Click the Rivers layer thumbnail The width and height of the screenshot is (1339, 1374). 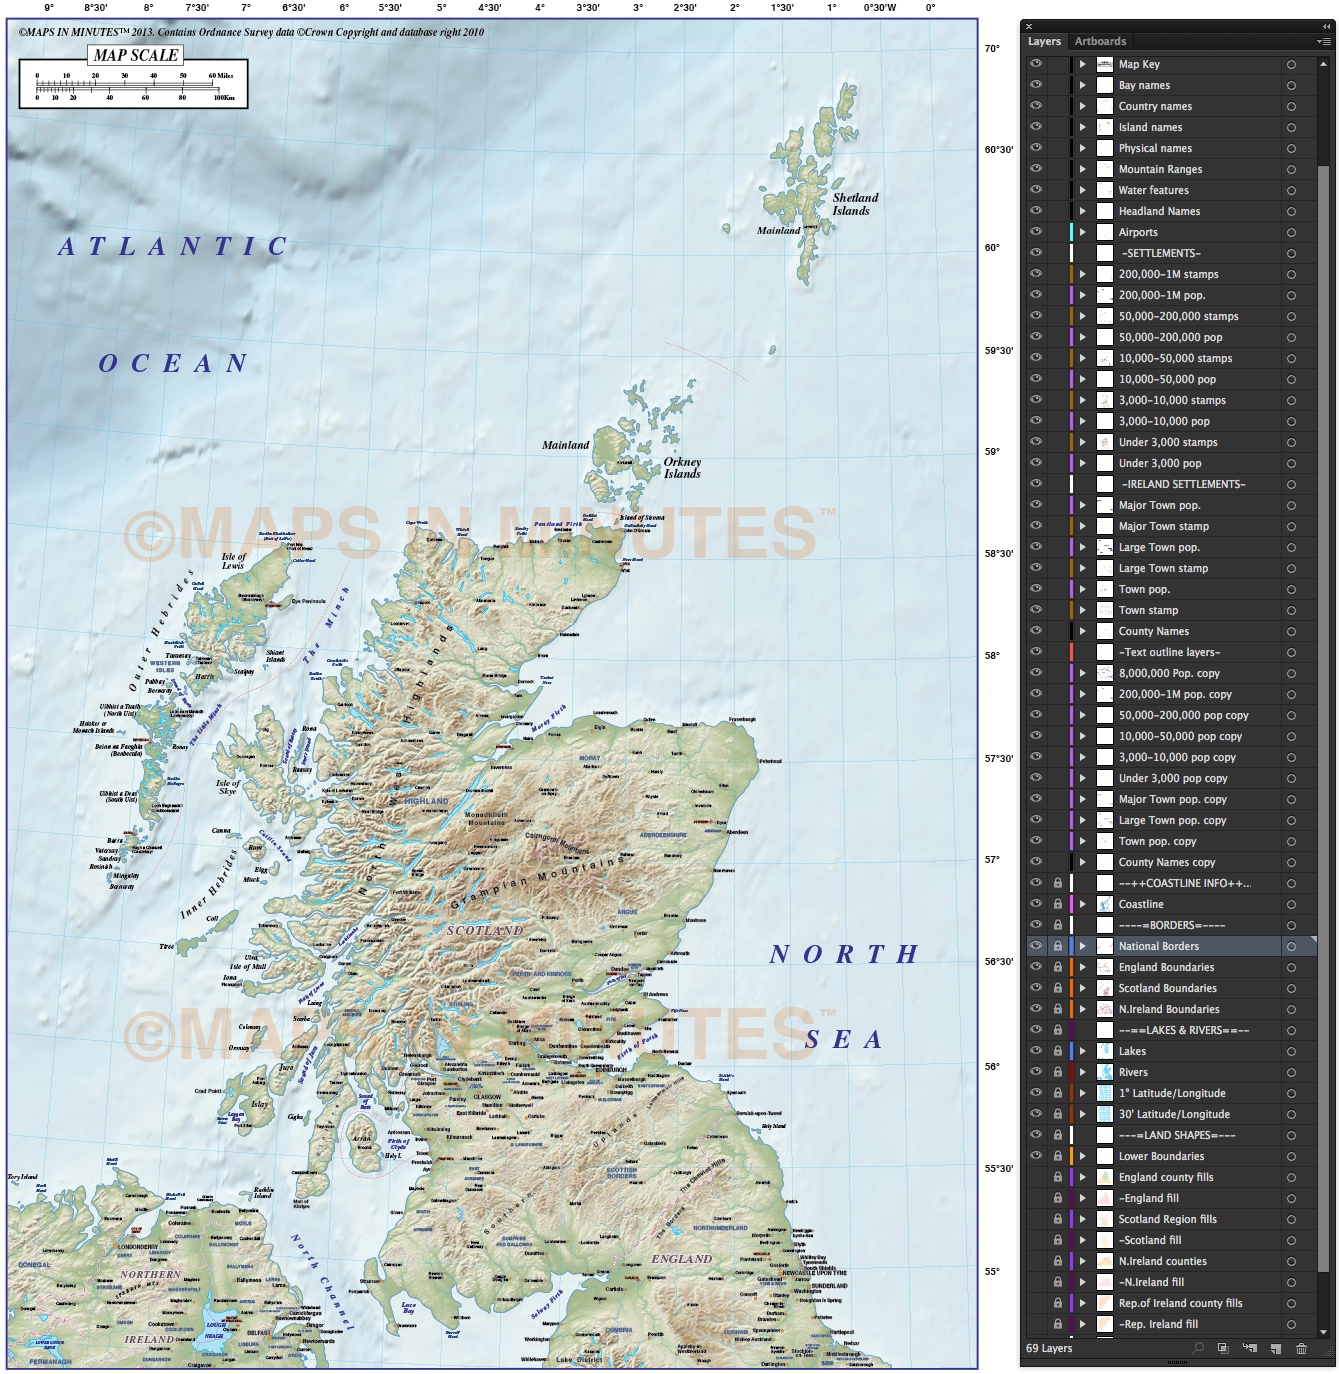[x=1106, y=1072]
